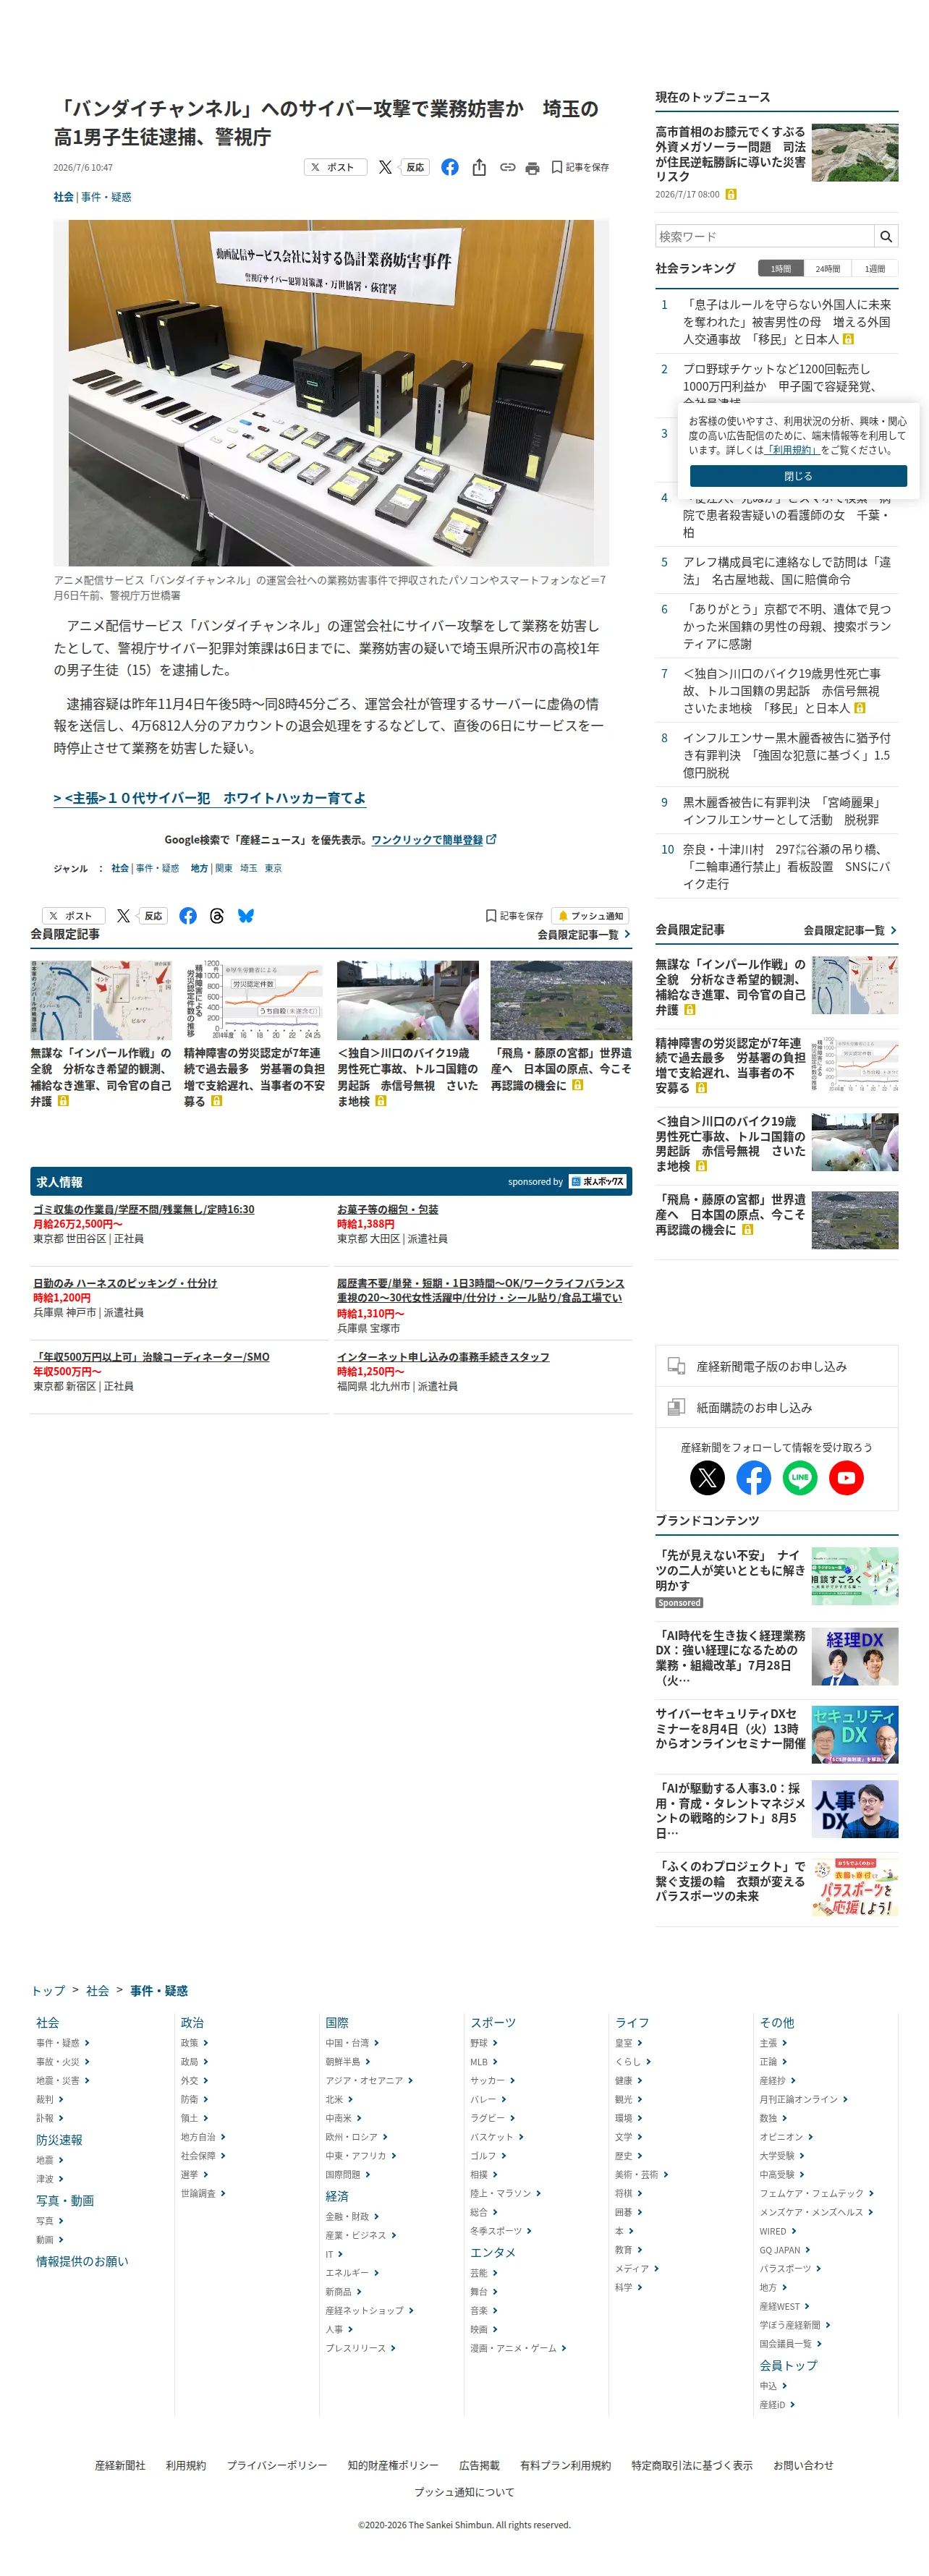The width and height of the screenshot is (929, 2576).
Task: Open GQ JAPAN chevron link in the footer
Action: 785,2249
